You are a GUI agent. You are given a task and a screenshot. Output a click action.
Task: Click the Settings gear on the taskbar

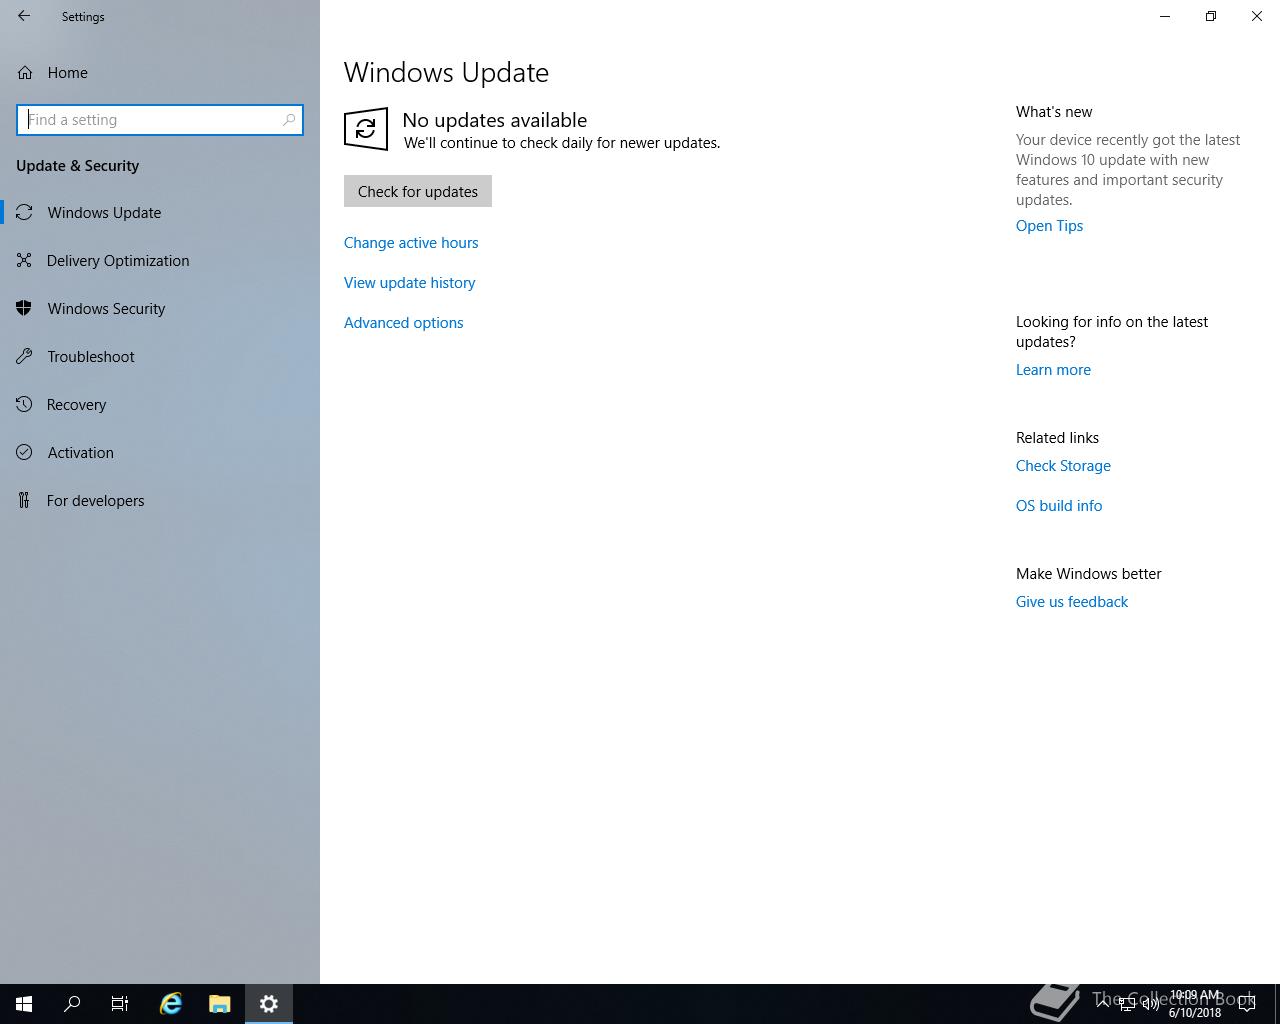269,1004
